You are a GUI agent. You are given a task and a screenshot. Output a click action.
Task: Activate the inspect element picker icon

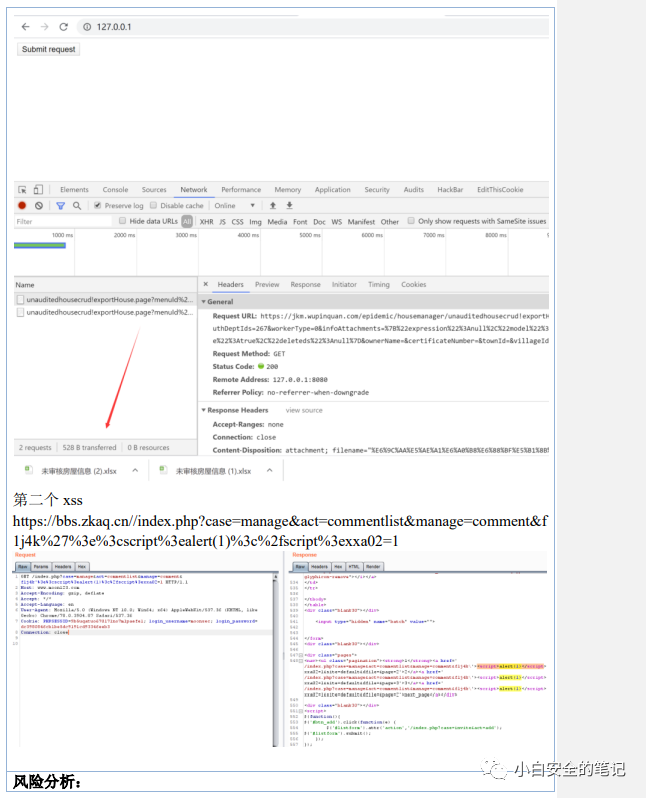(22, 190)
